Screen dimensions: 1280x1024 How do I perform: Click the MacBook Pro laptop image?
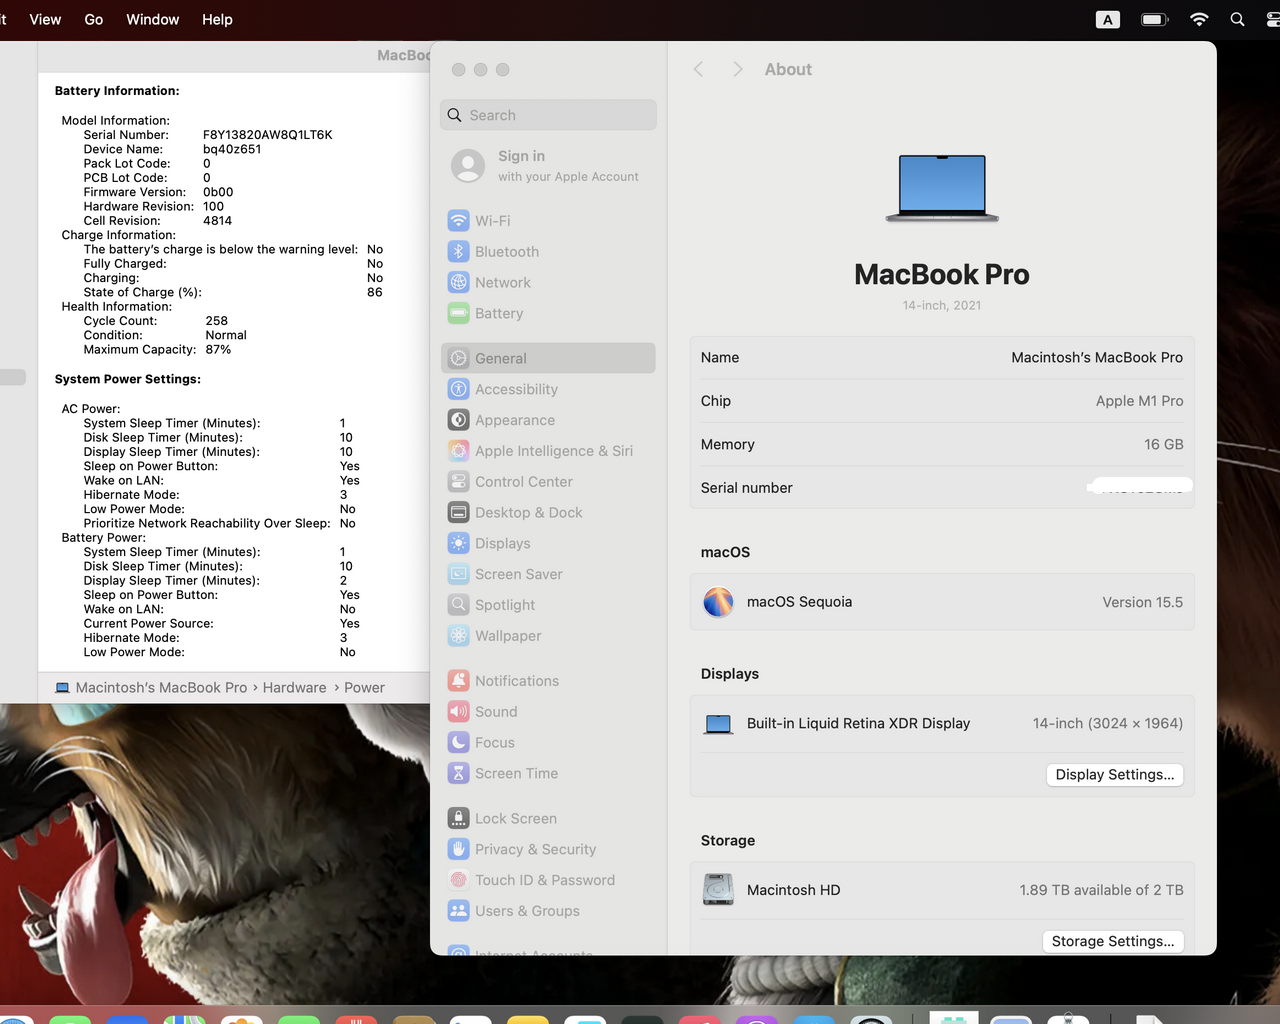coord(942,188)
